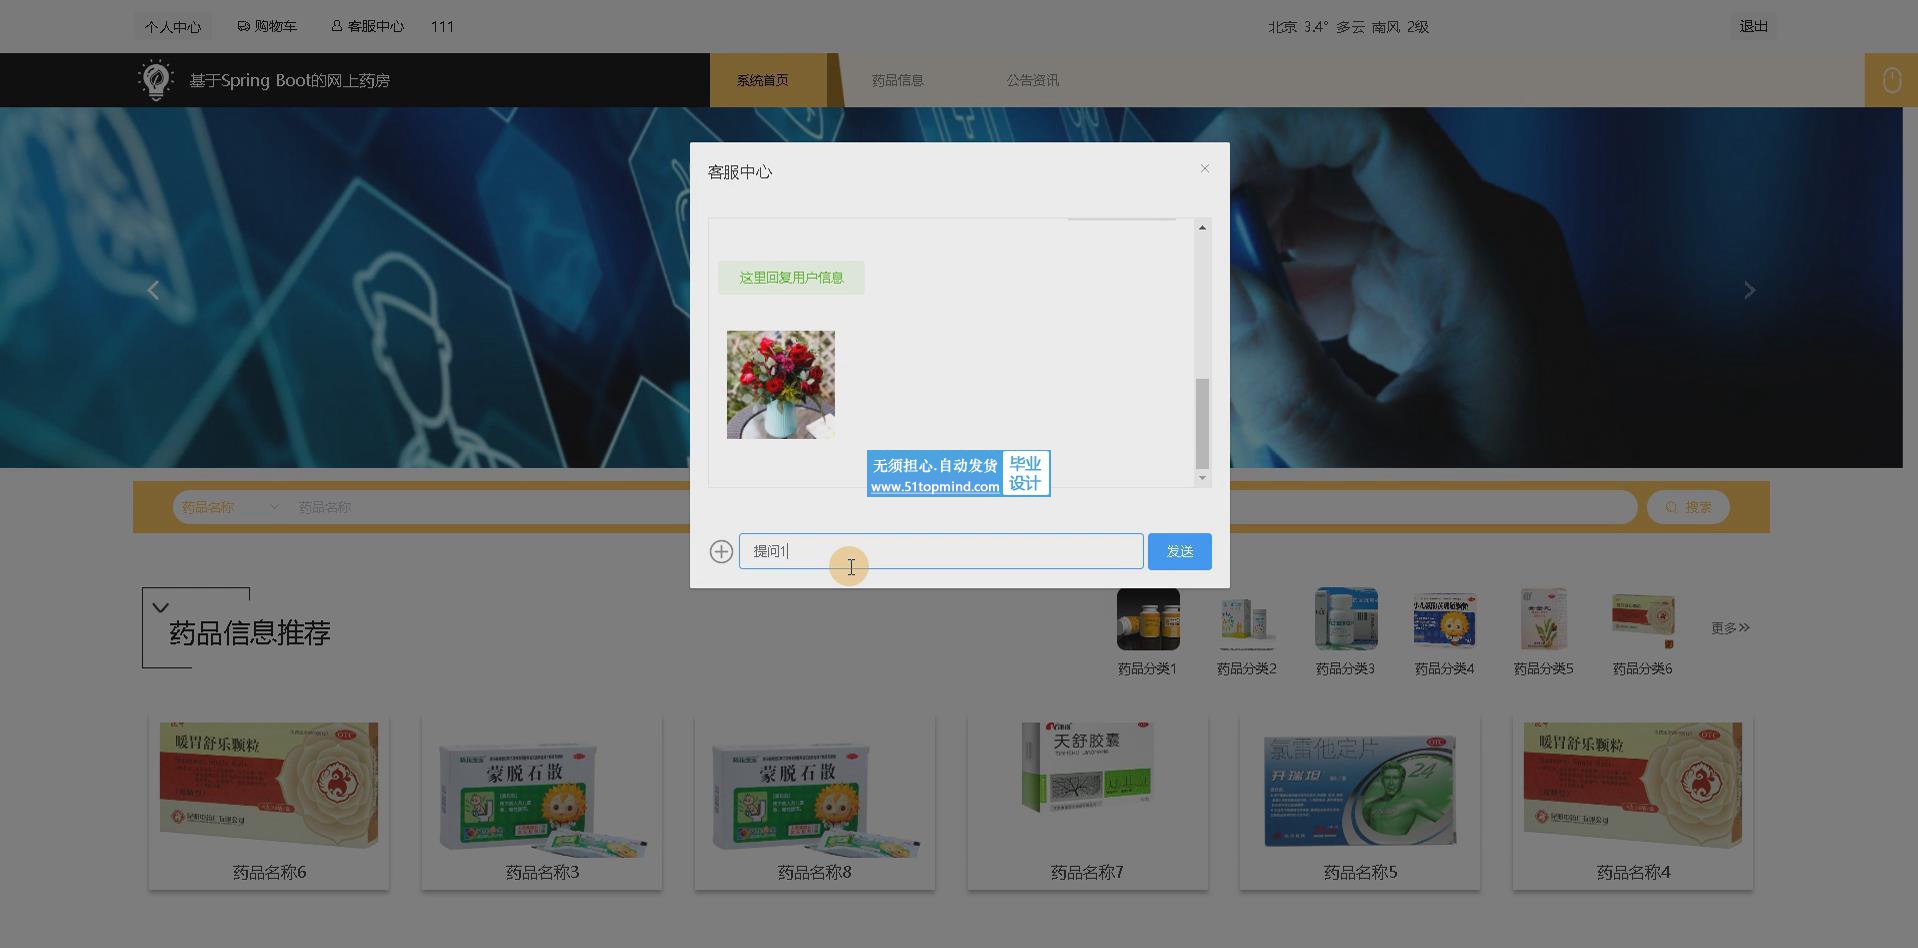This screenshot has width=1918, height=948.
Task: Click the 退出 logout link
Action: click(1754, 26)
